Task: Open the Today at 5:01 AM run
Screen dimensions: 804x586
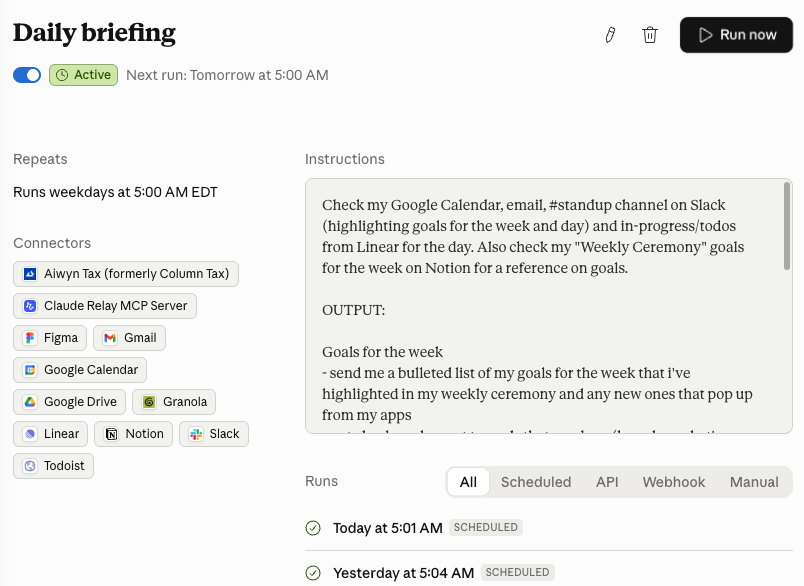Action: tap(388, 528)
